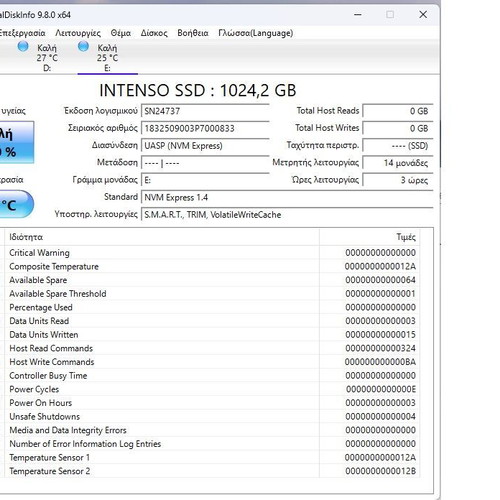Click the drive letter field E:
500x500 pixels.
(205, 180)
